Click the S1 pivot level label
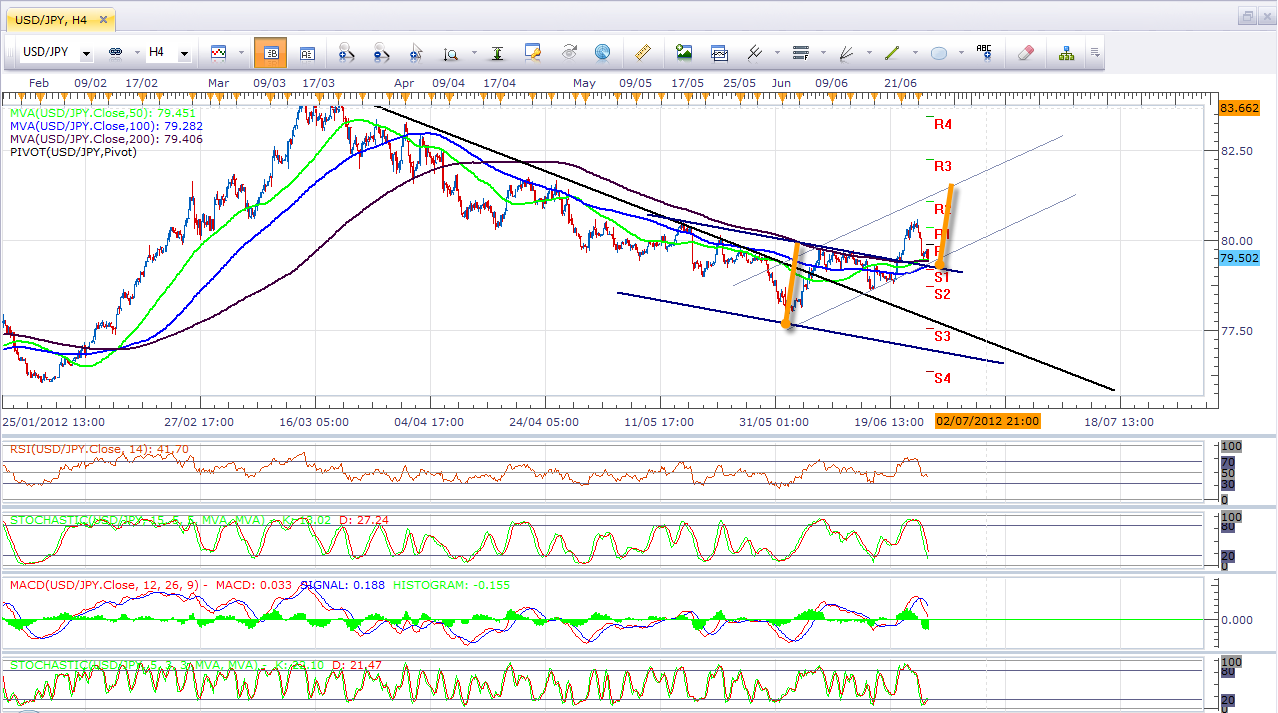The width and height of the screenshot is (1278, 713). pos(942,276)
